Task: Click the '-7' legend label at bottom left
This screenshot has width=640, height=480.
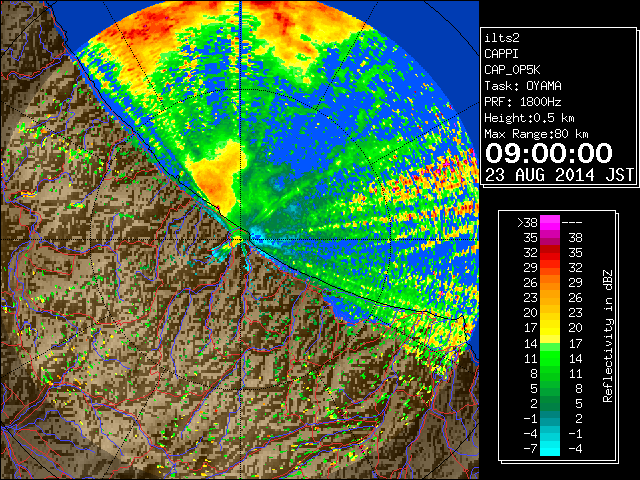Action: (530, 449)
